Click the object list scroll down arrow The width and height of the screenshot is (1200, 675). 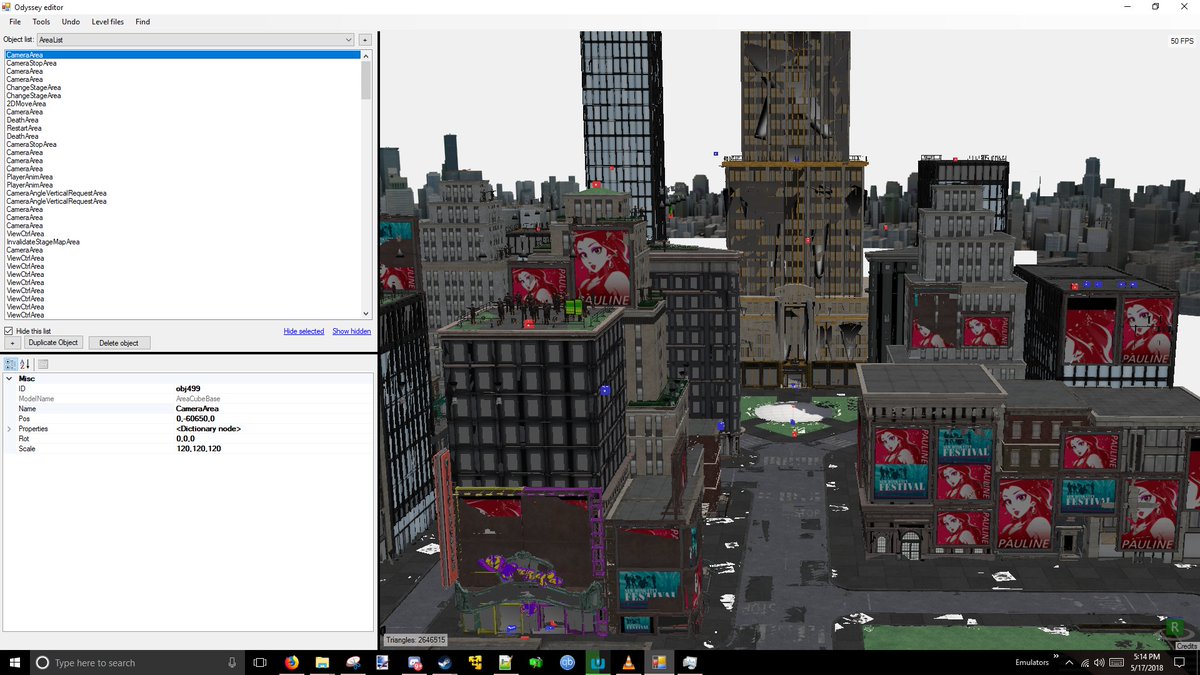pyautogui.click(x=366, y=314)
